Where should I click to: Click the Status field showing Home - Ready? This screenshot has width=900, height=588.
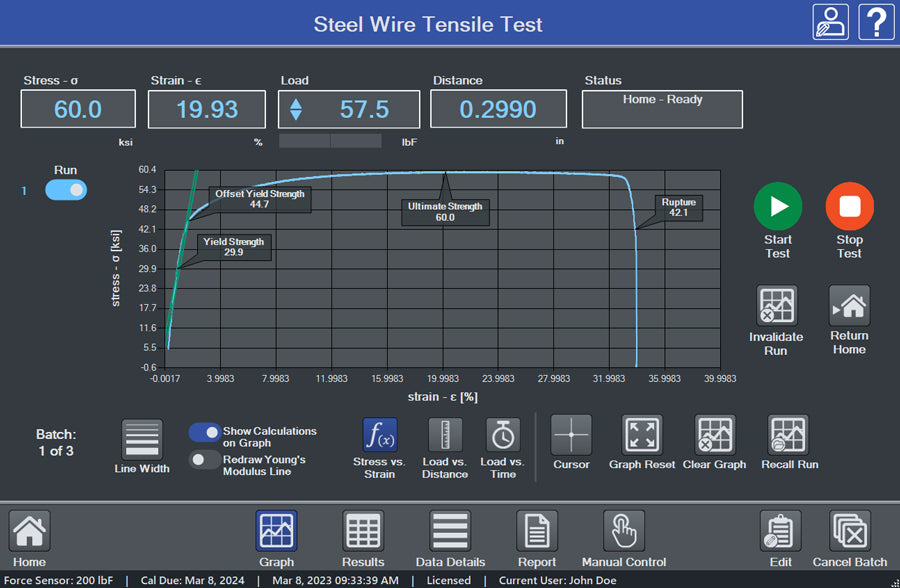click(x=661, y=108)
